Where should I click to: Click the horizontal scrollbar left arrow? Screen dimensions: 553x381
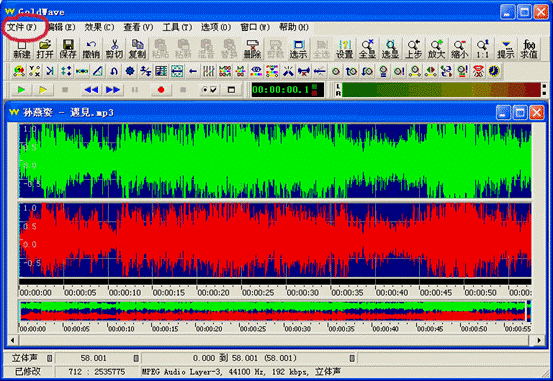[x=12, y=340]
